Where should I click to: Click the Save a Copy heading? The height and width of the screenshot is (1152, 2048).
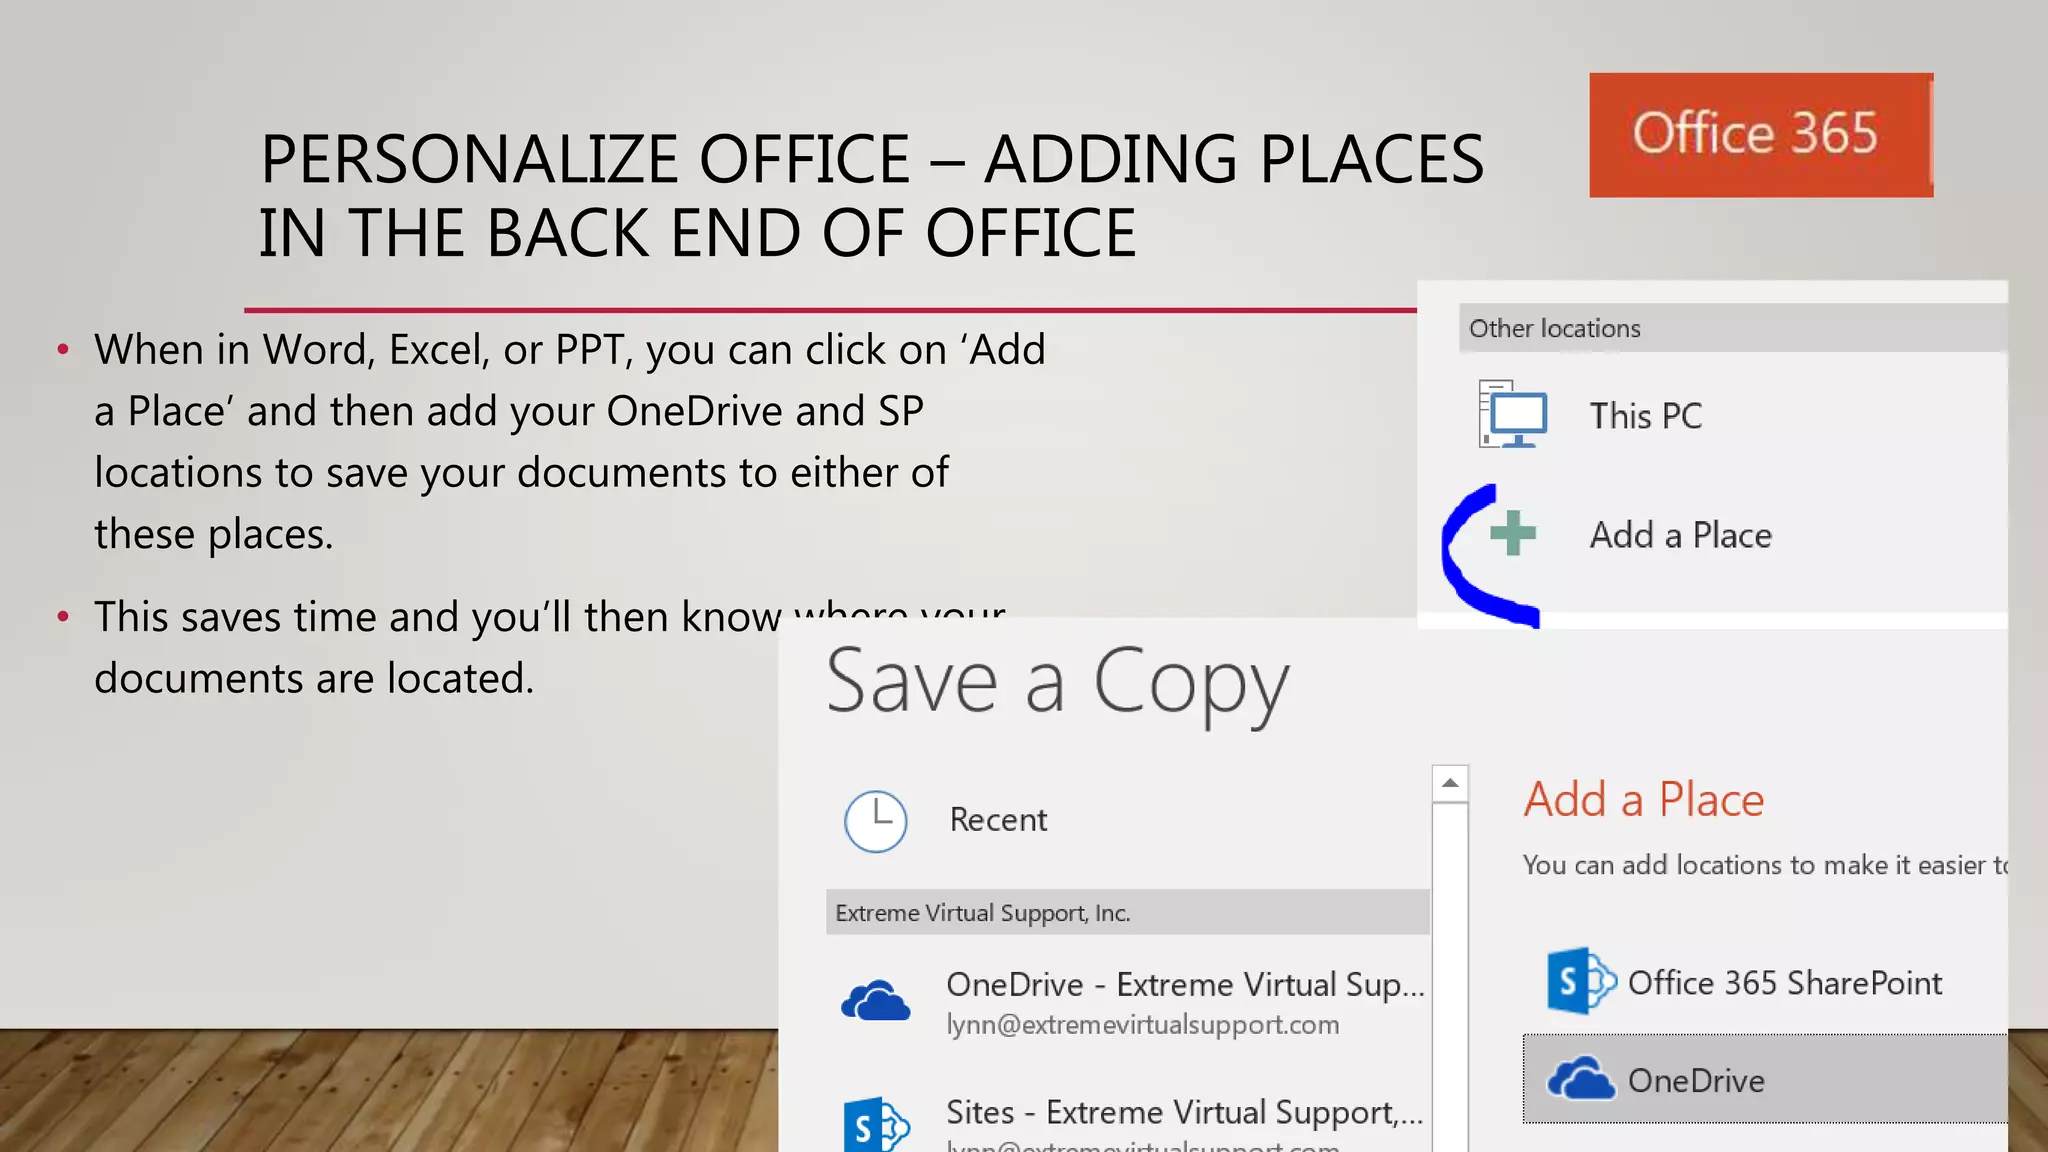[x=1058, y=684]
